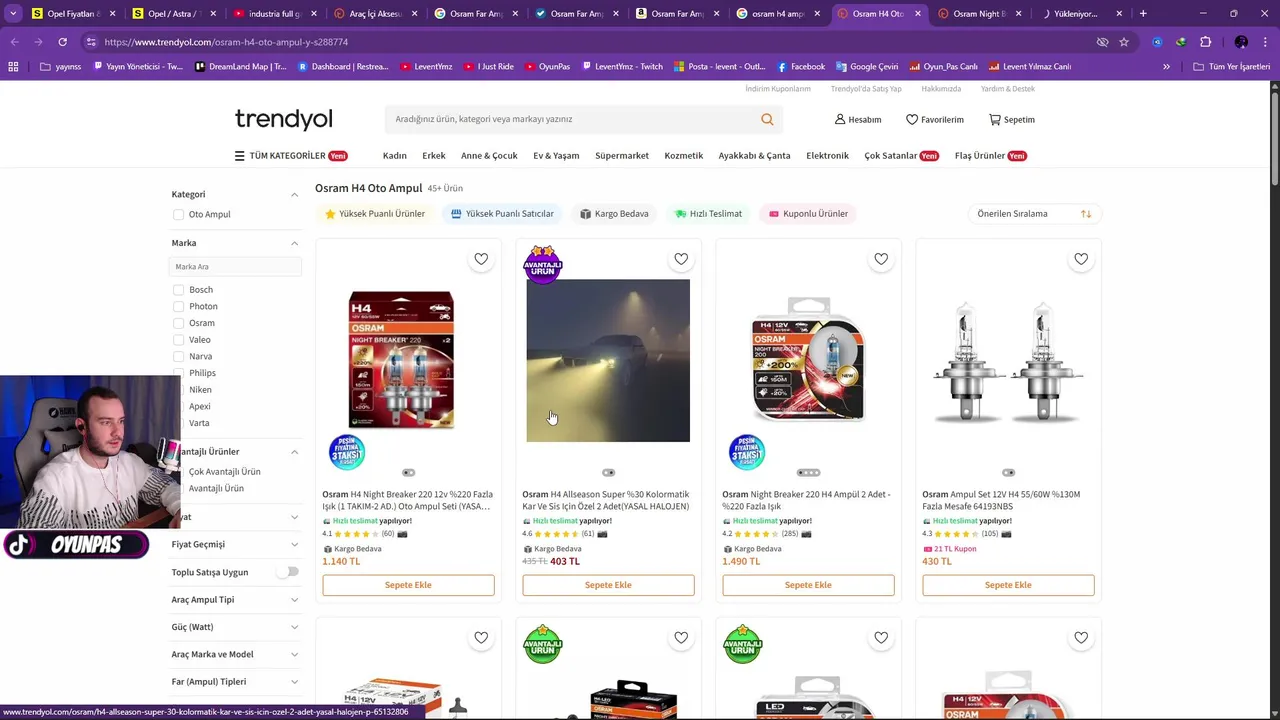Open the apps grid in bookmarks bar

[13, 66]
